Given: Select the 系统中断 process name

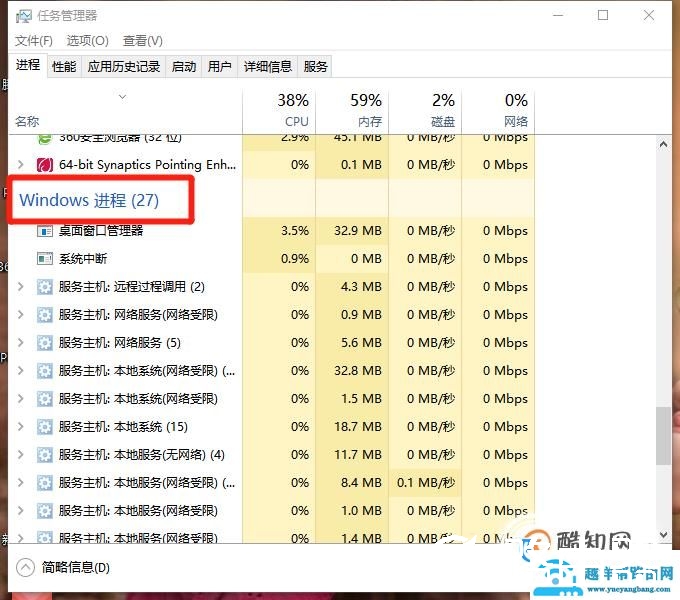Looking at the screenshot, I should click(83, 259).
